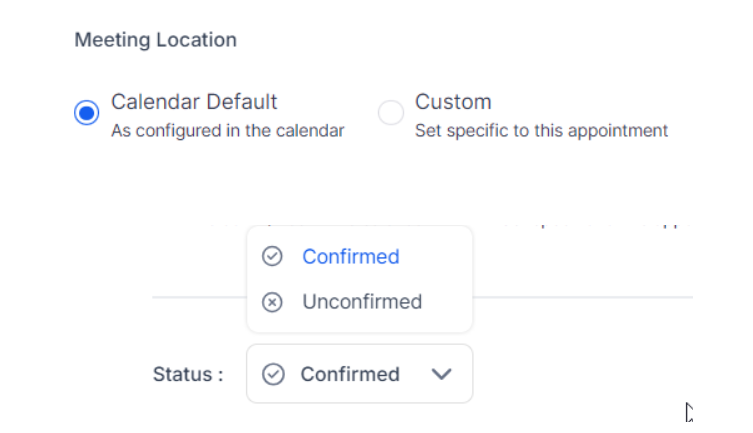Click "Set specific to this appointment" description
This screenshot has height=433, width=753.
541,130
